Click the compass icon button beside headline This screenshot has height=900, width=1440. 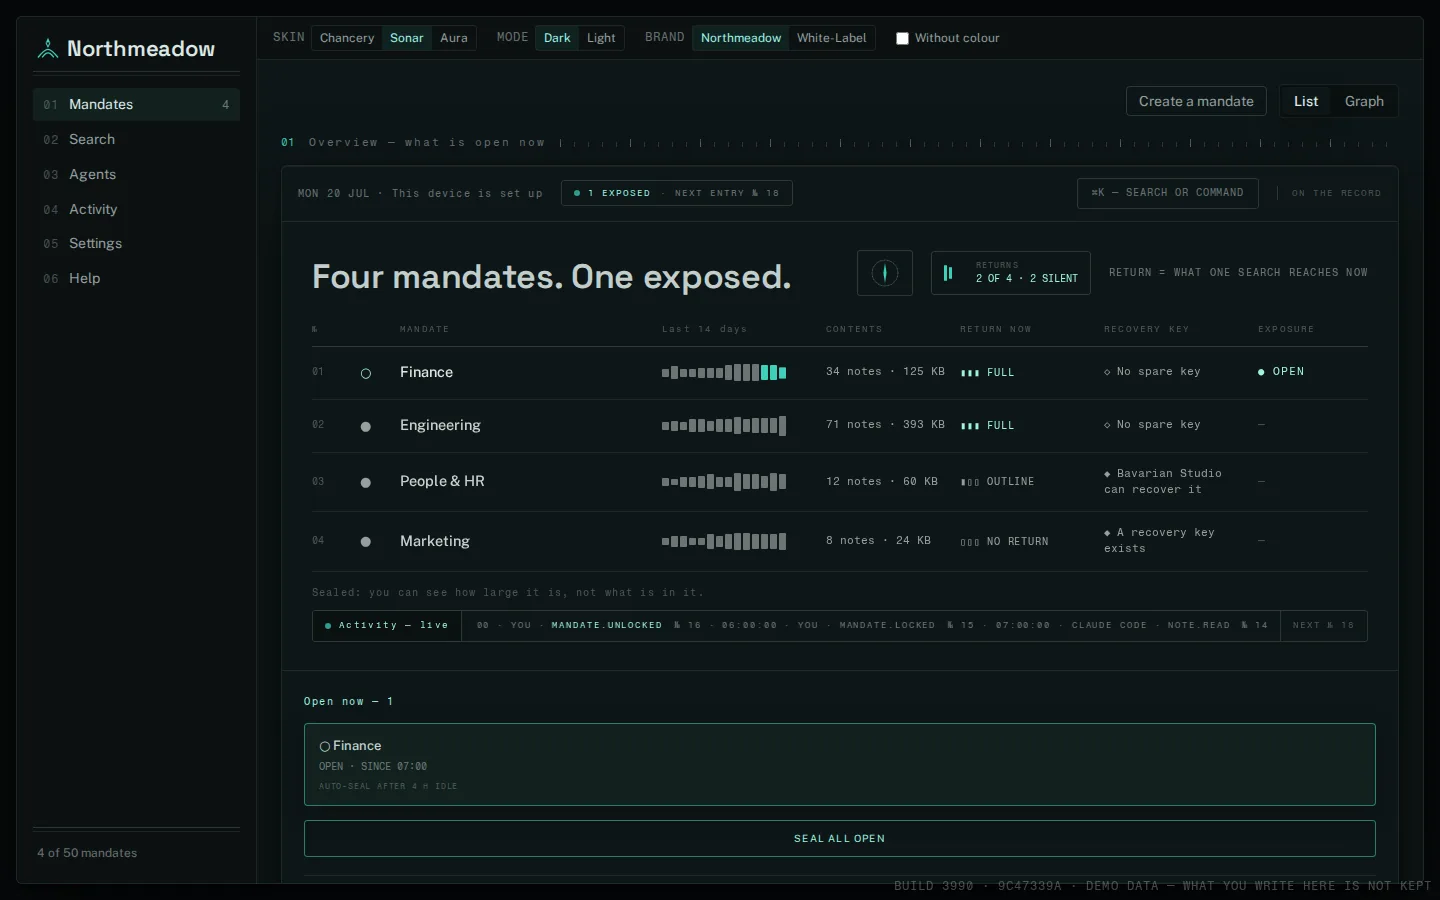click(885, 273)
